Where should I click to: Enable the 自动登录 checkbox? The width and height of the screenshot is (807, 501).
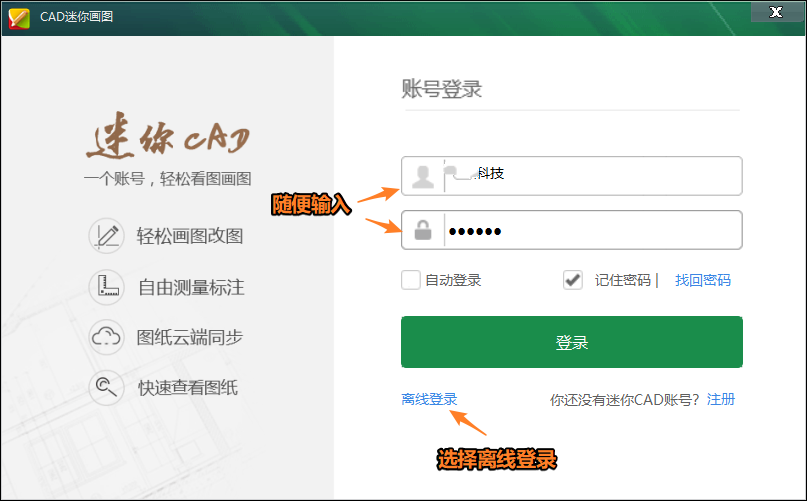tap(411, 280)
